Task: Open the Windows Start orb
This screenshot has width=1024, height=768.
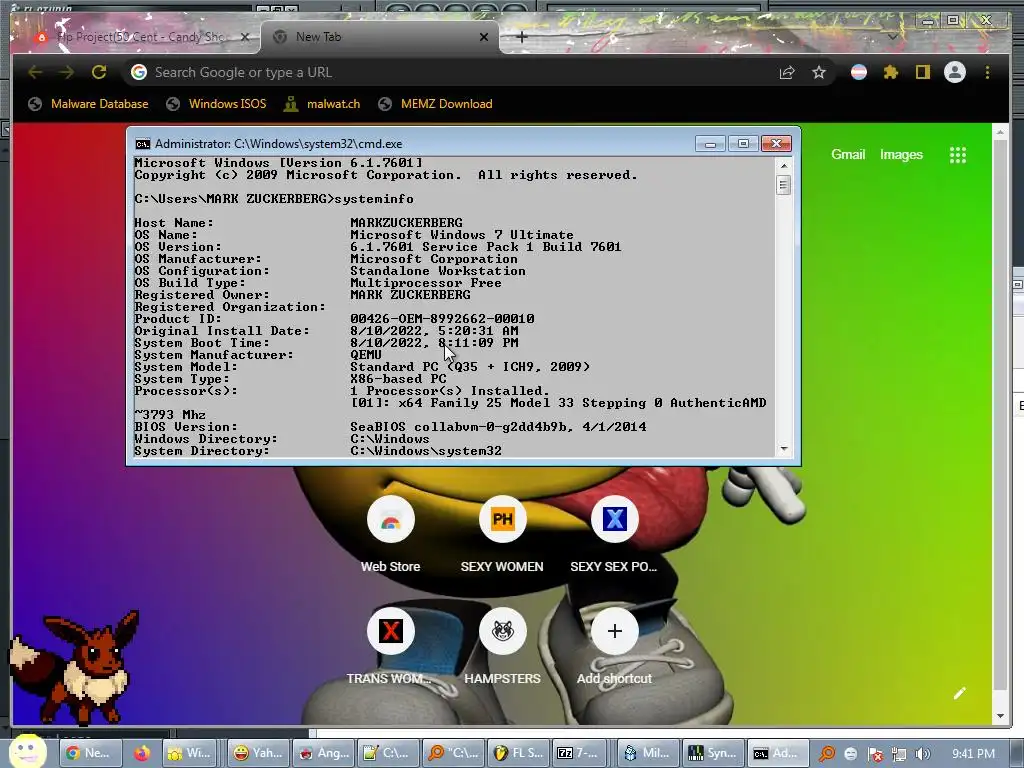Action: point(27,752)
